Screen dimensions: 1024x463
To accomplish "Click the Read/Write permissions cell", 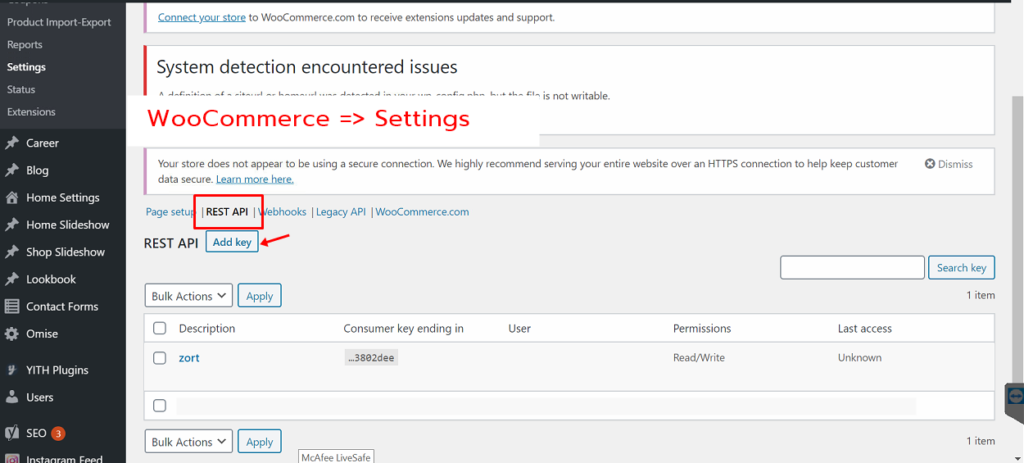I will coord(699,358).
